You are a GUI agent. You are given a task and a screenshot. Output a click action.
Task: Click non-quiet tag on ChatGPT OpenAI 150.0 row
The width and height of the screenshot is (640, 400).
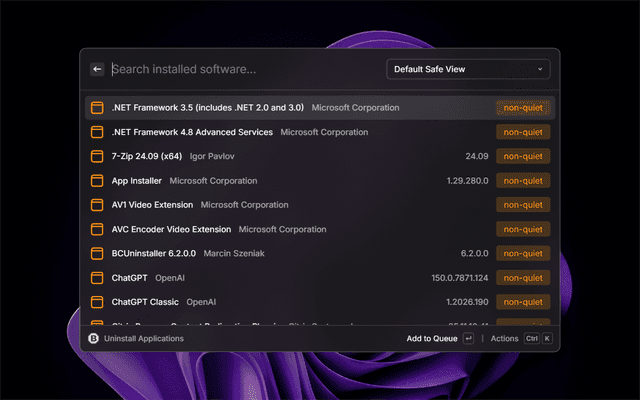[x=523, y=278]
